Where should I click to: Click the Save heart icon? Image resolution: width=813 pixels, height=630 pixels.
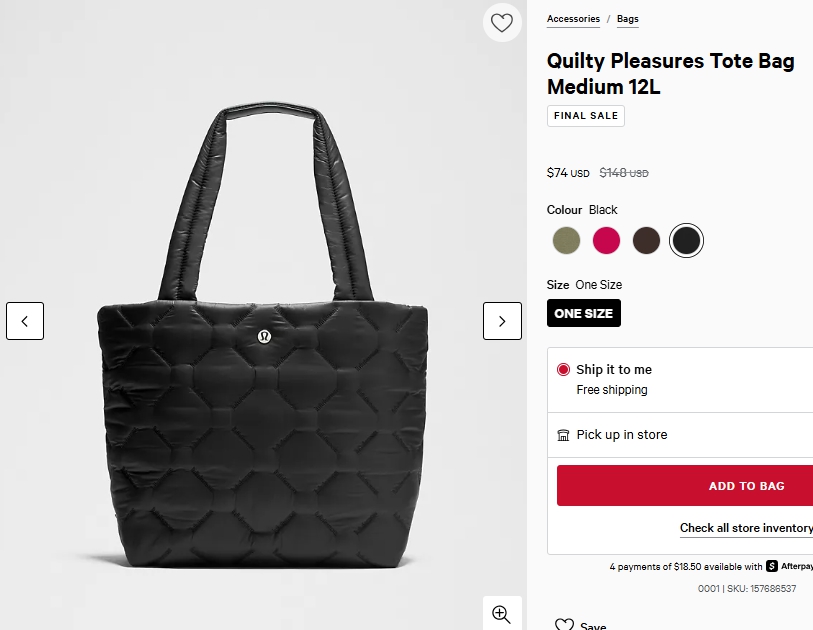coord(564,625)
